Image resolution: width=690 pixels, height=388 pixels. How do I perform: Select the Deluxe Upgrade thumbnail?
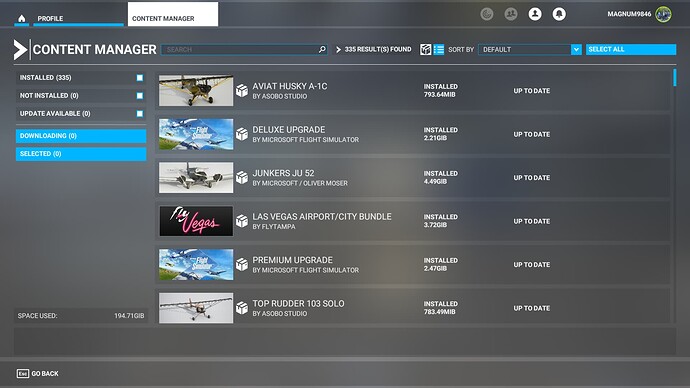(x=196, y=134)
